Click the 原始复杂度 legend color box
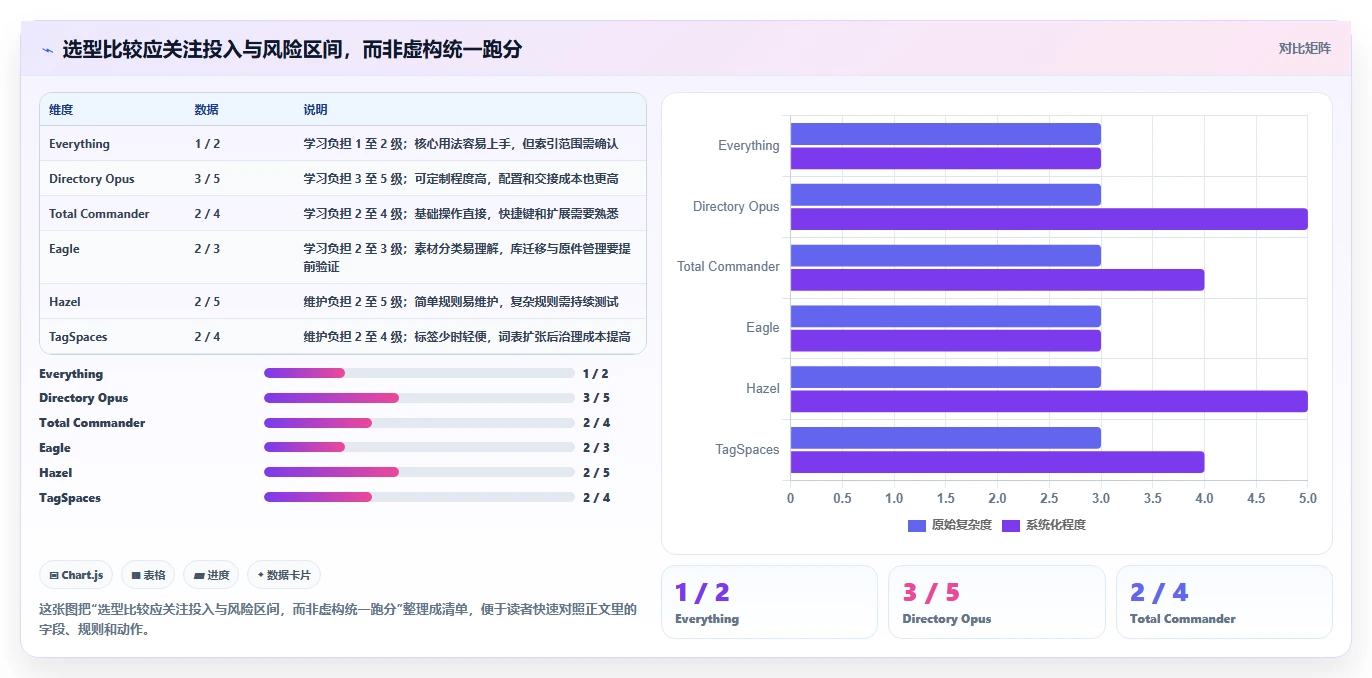This screenshot has width=1372, height=678. [917, 526]
